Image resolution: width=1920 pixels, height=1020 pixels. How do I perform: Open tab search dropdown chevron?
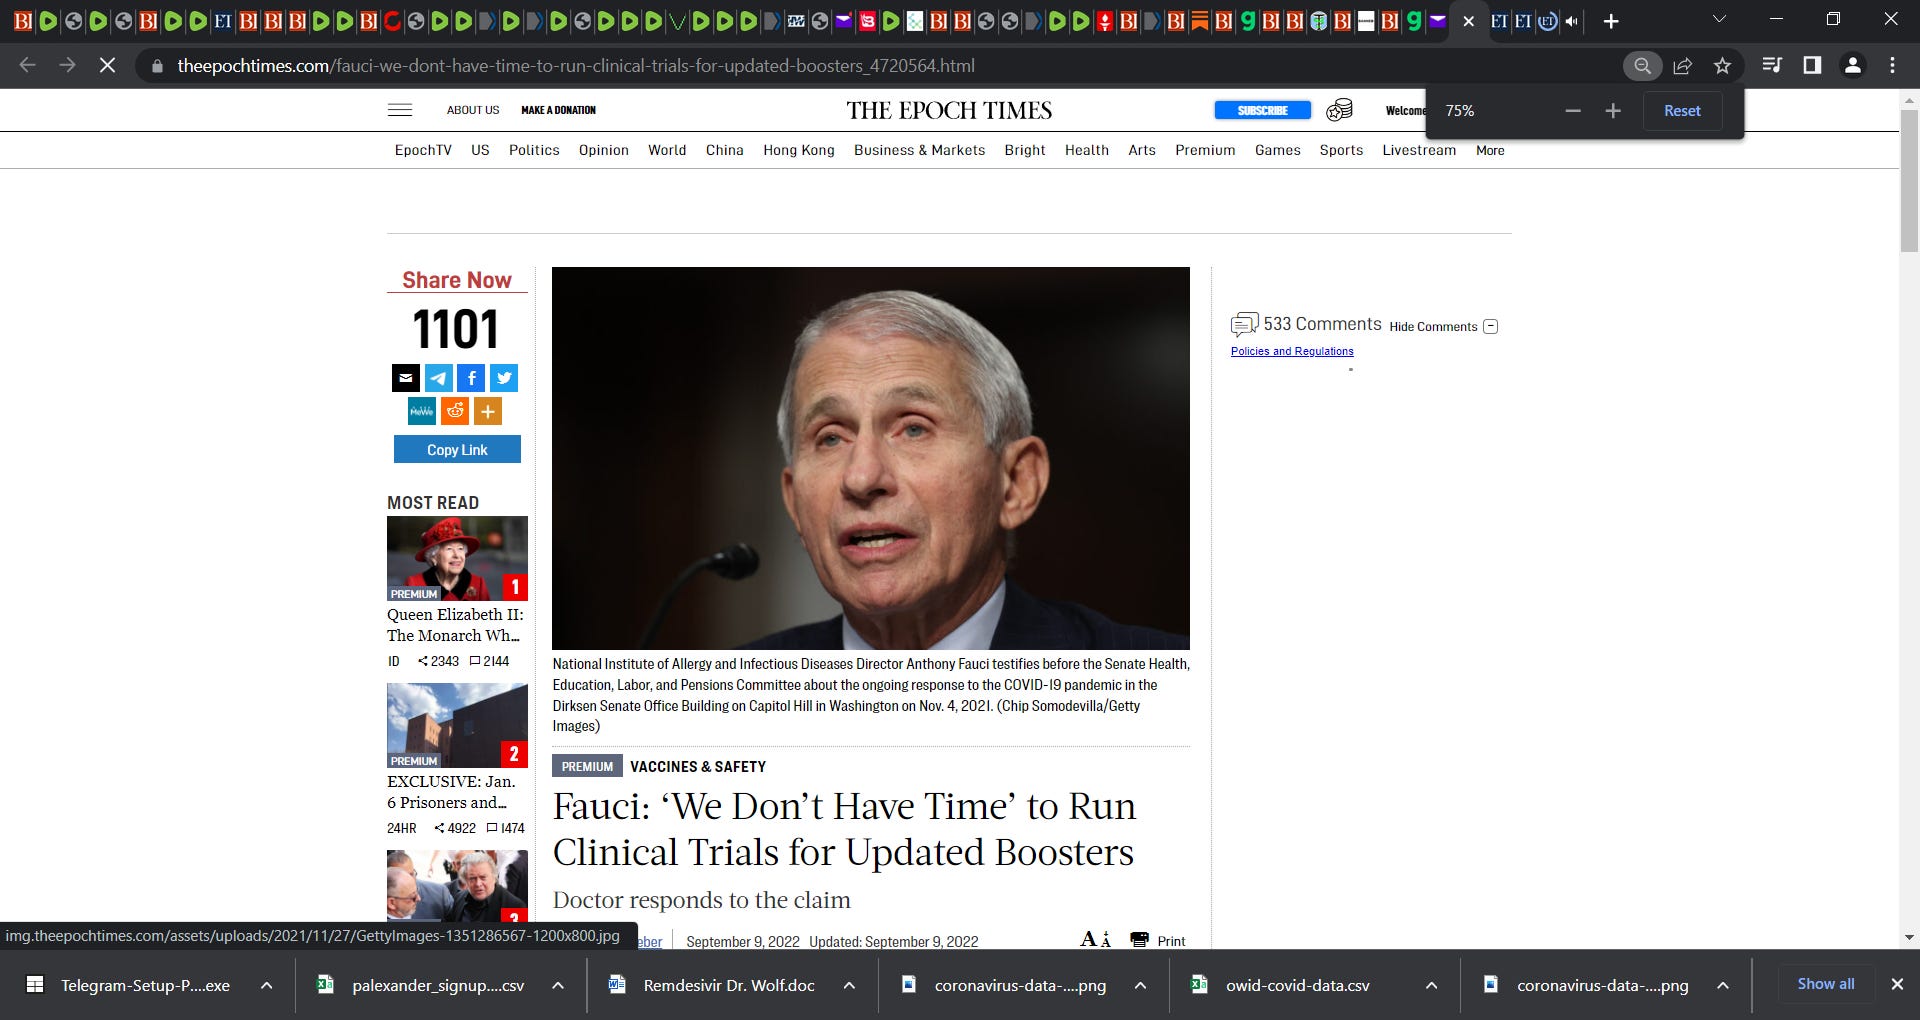click(x=1718, y=20)
